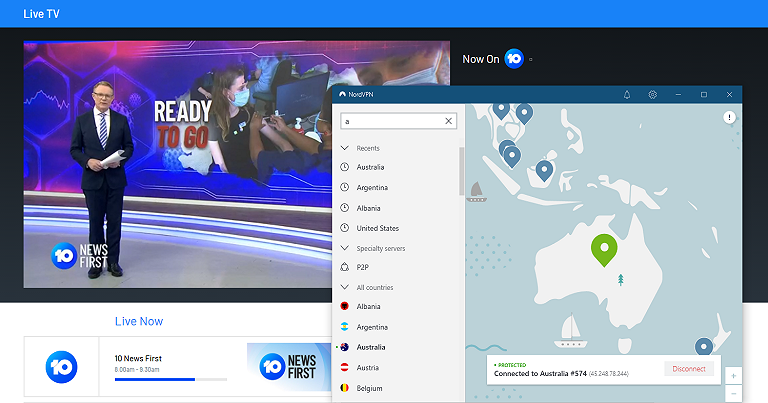768x403 pixels.
Task: Click the program progress bar
Action: (170, 379)
